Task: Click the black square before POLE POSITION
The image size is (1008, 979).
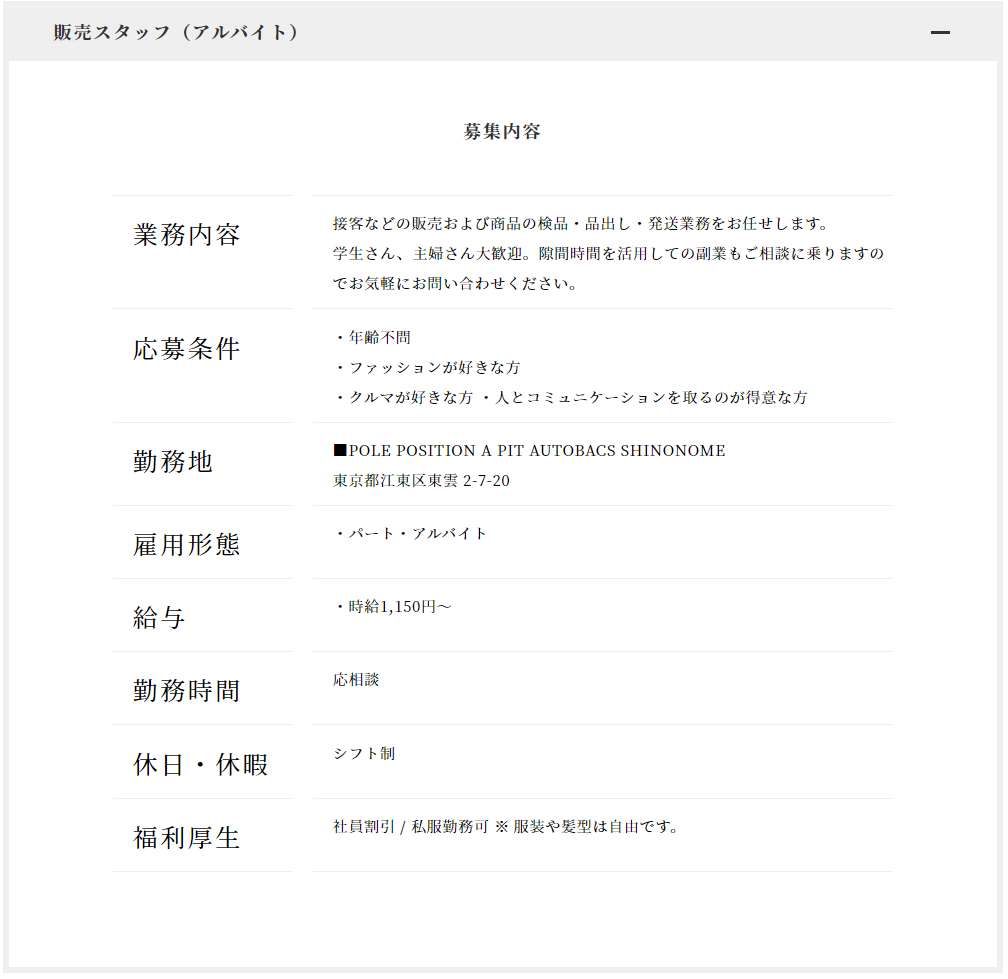Action: 340,451
